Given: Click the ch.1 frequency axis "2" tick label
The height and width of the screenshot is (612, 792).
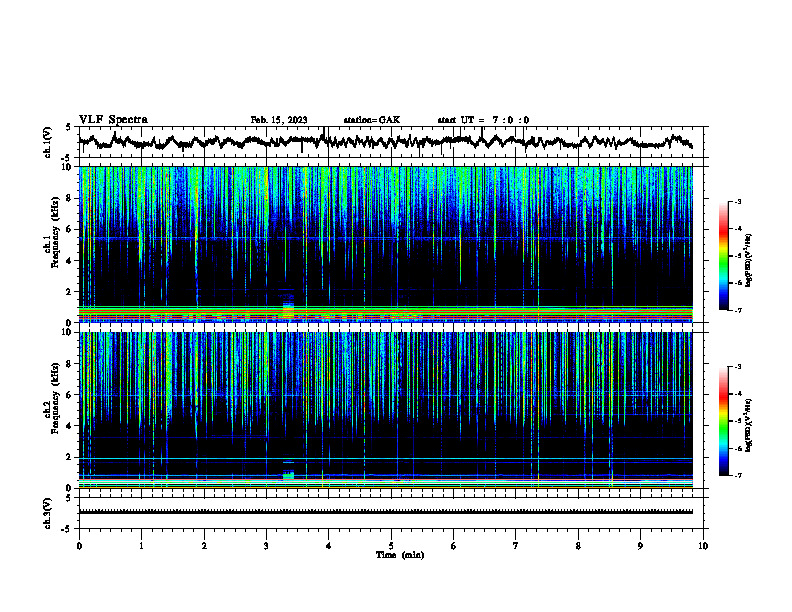Looking at the screenshot, I should (x=70, y=292).
